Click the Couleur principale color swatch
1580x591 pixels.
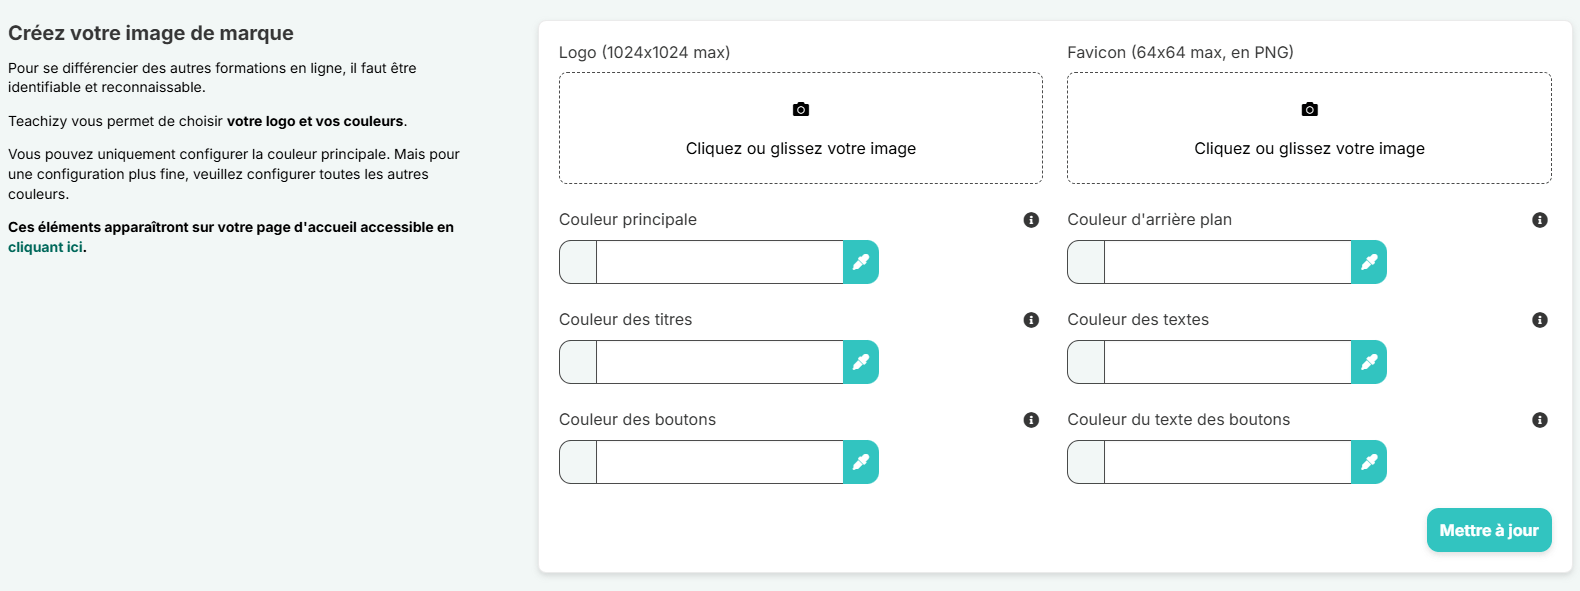pos(578,262)
